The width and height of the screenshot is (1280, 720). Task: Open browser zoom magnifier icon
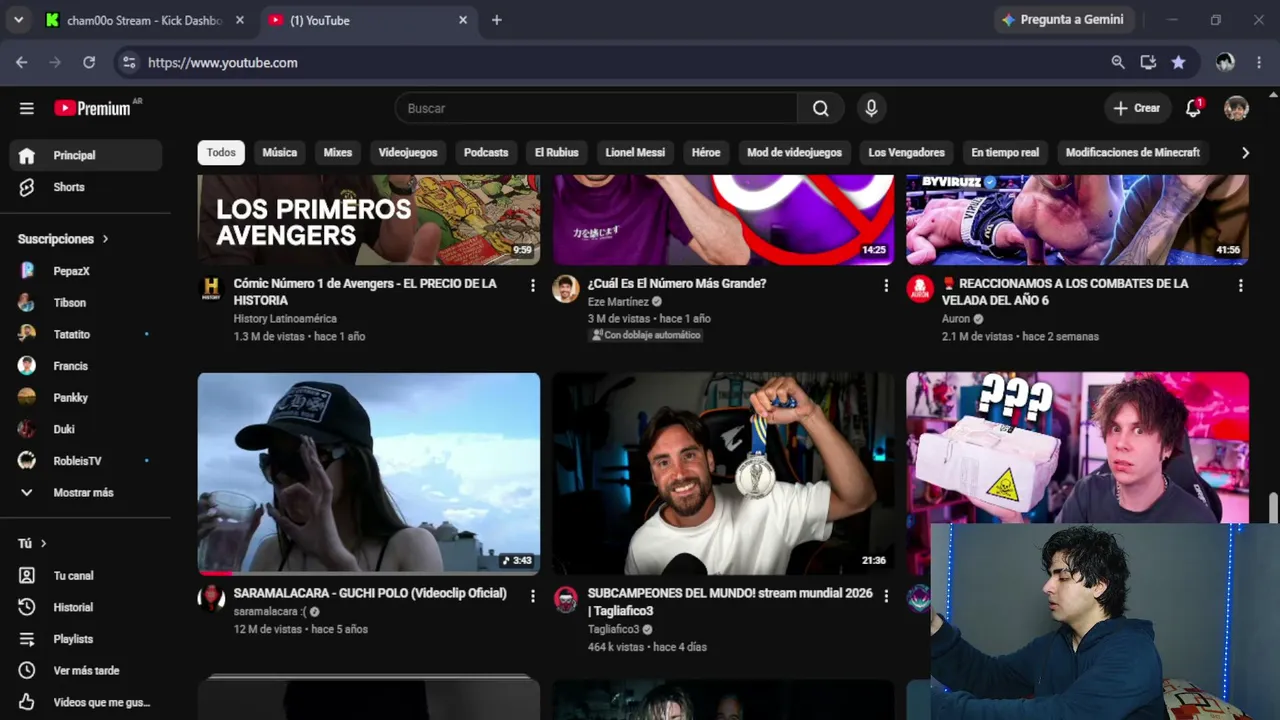(x=1118, y=62)
